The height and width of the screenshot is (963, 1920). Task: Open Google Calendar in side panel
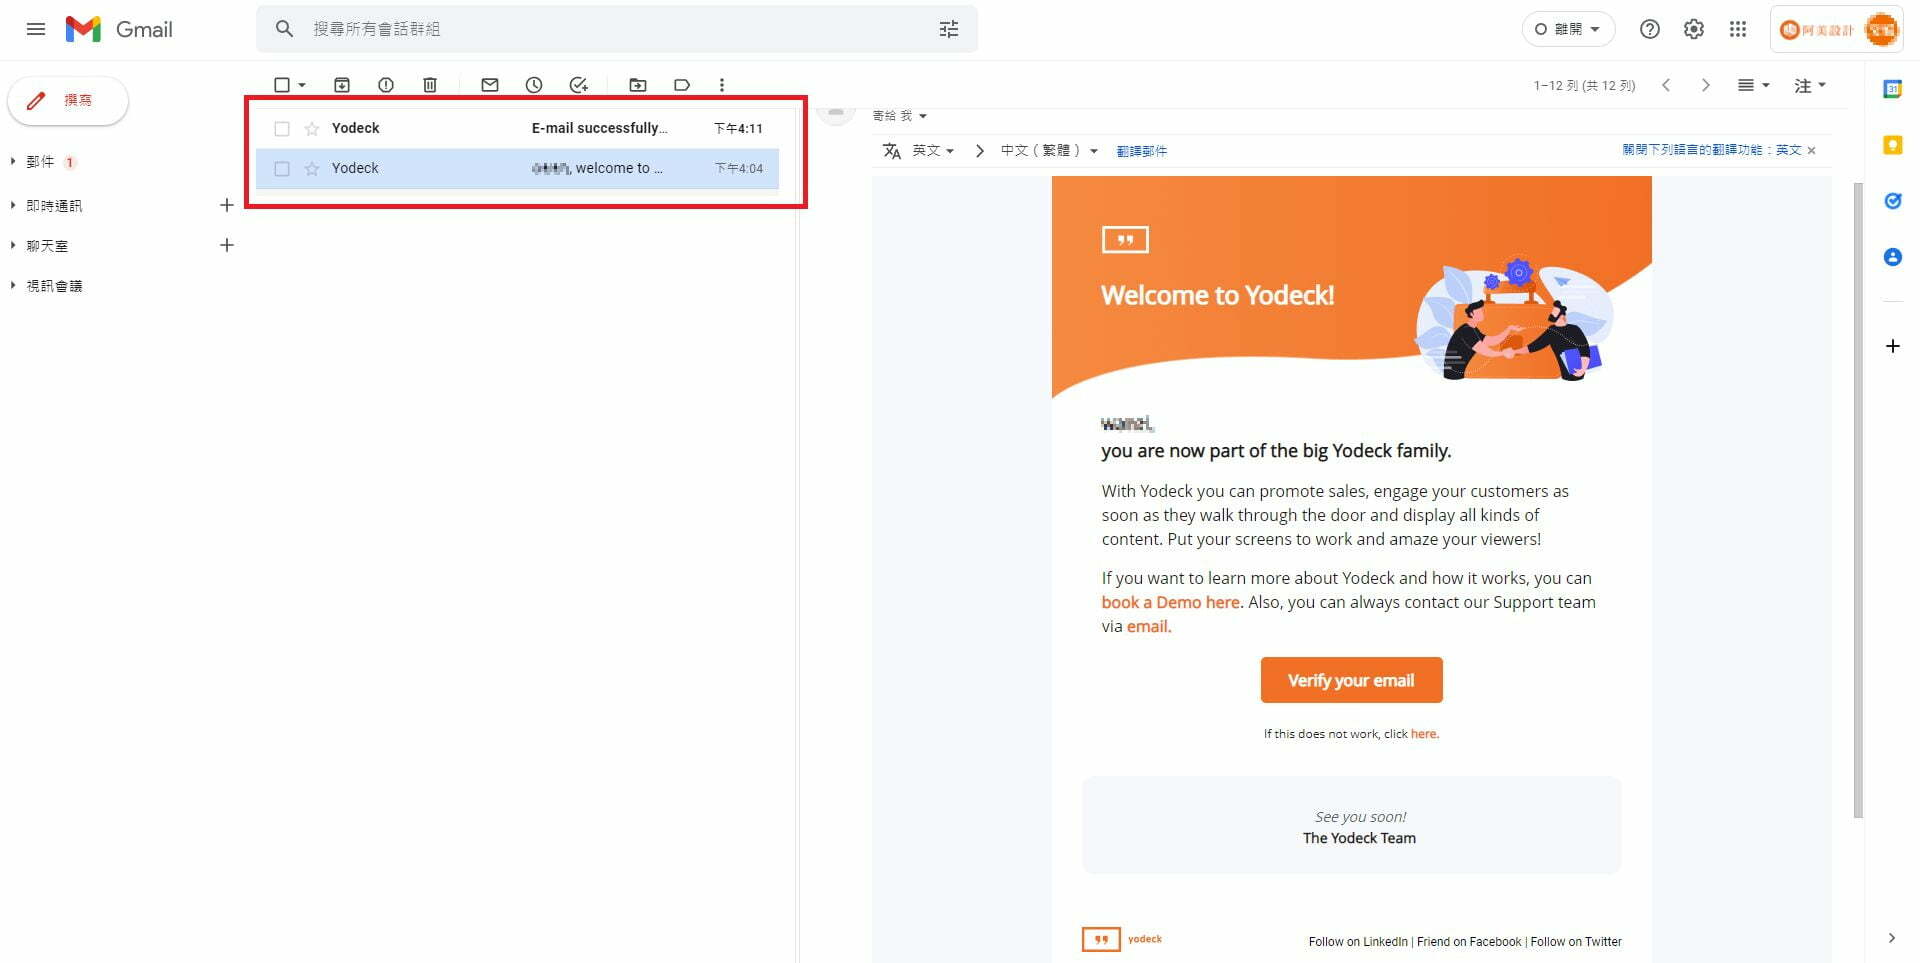(1893, 89)
